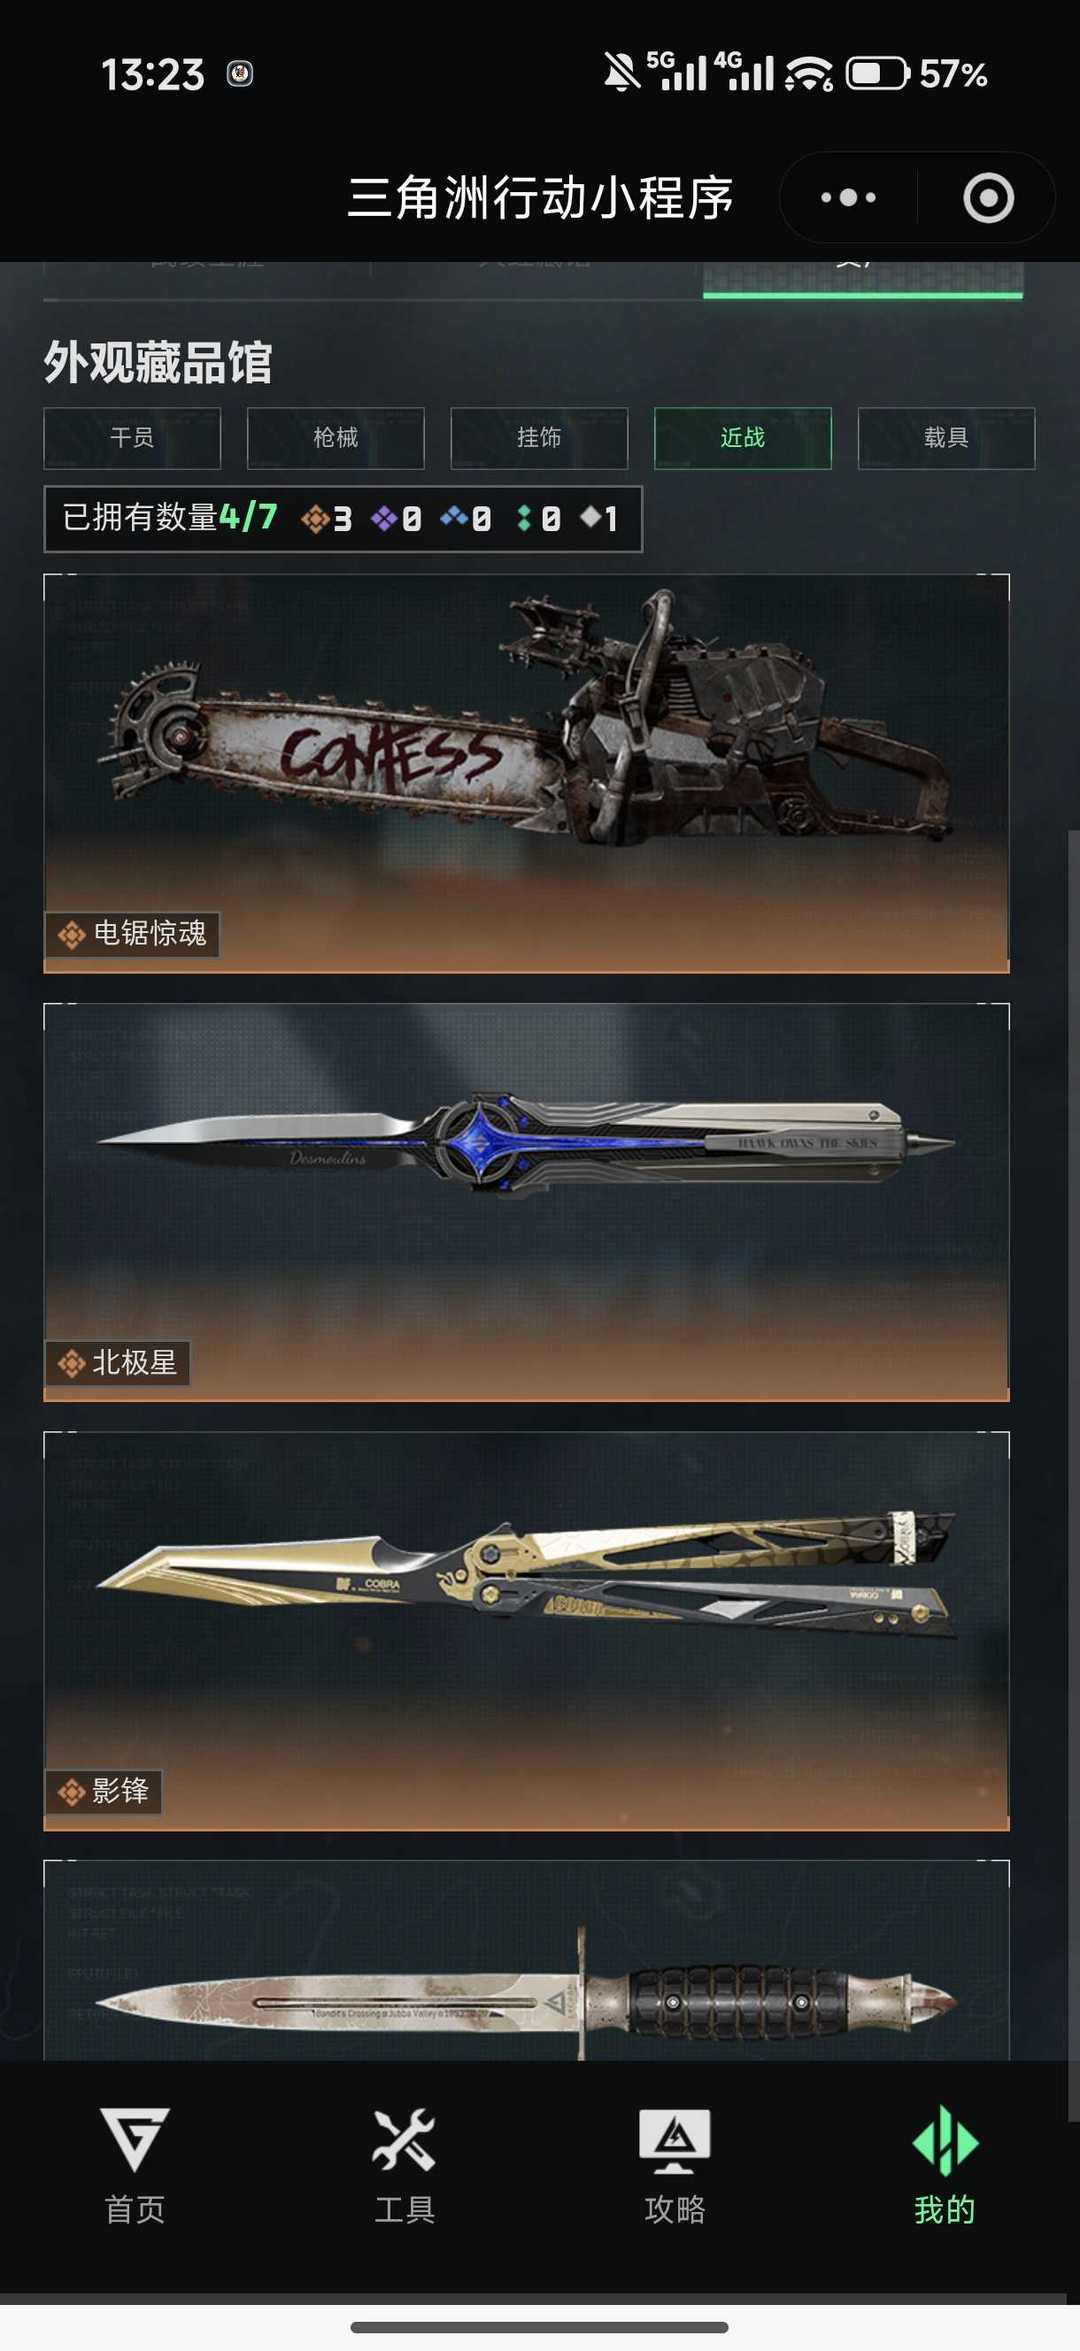The image size is (1080, 2351).
Task: Select the 近战 melee category filter
Action: [743, 438]
